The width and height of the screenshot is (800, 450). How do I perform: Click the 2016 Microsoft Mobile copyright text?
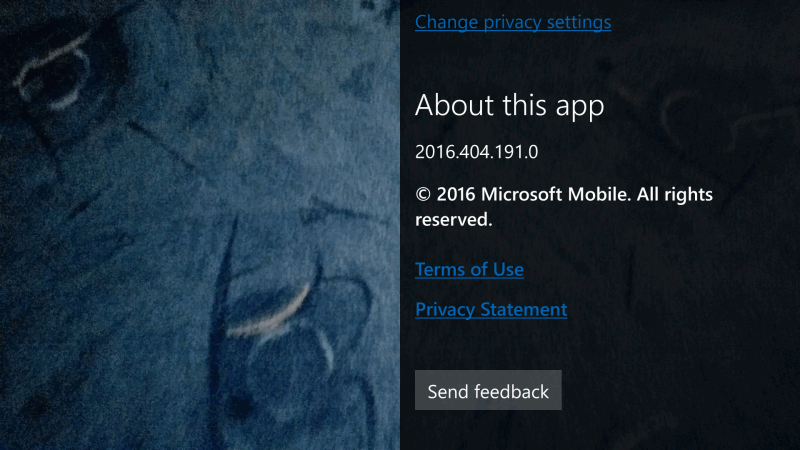(x=564, y=207)
